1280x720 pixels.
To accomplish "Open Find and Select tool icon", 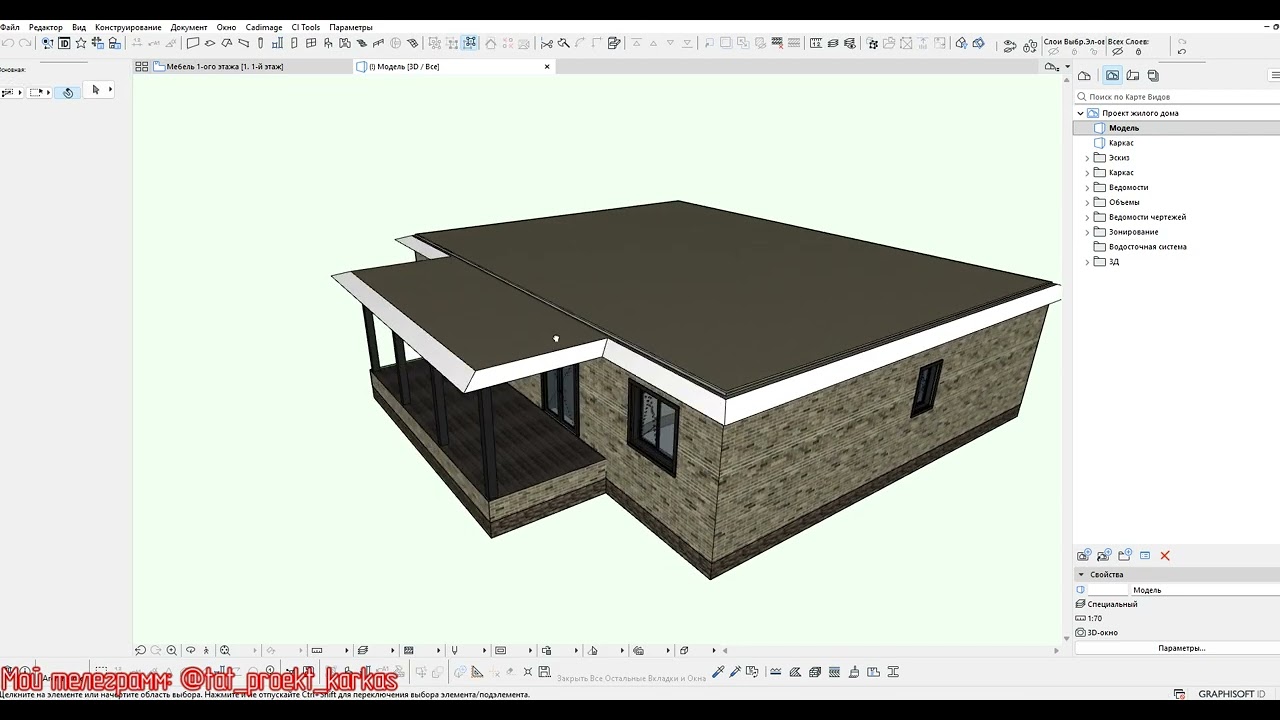I will tap(47, 43).
